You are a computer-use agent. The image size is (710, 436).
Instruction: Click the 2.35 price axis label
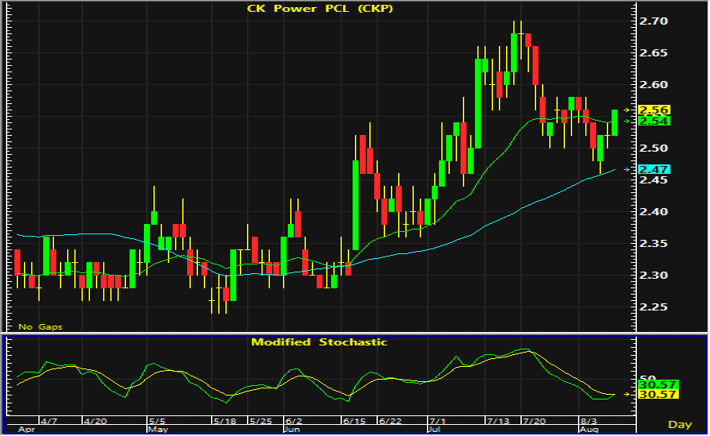653,244
